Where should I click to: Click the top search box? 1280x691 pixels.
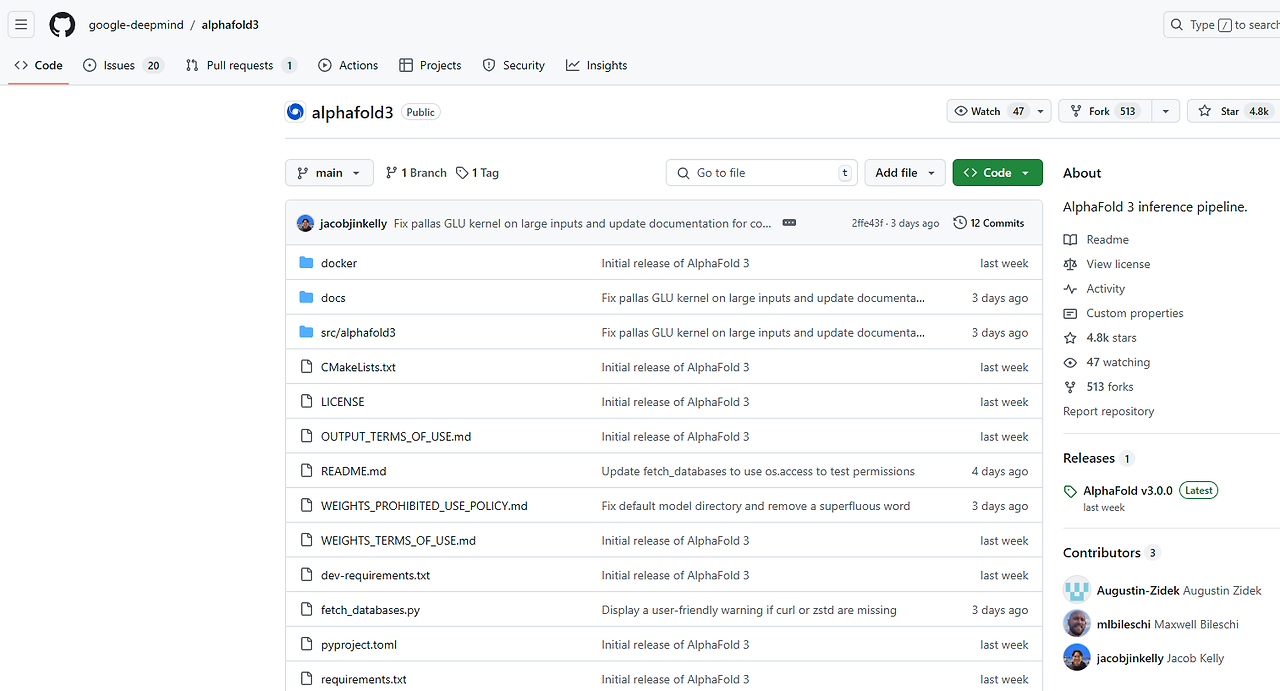click(x=1222, y=25)
